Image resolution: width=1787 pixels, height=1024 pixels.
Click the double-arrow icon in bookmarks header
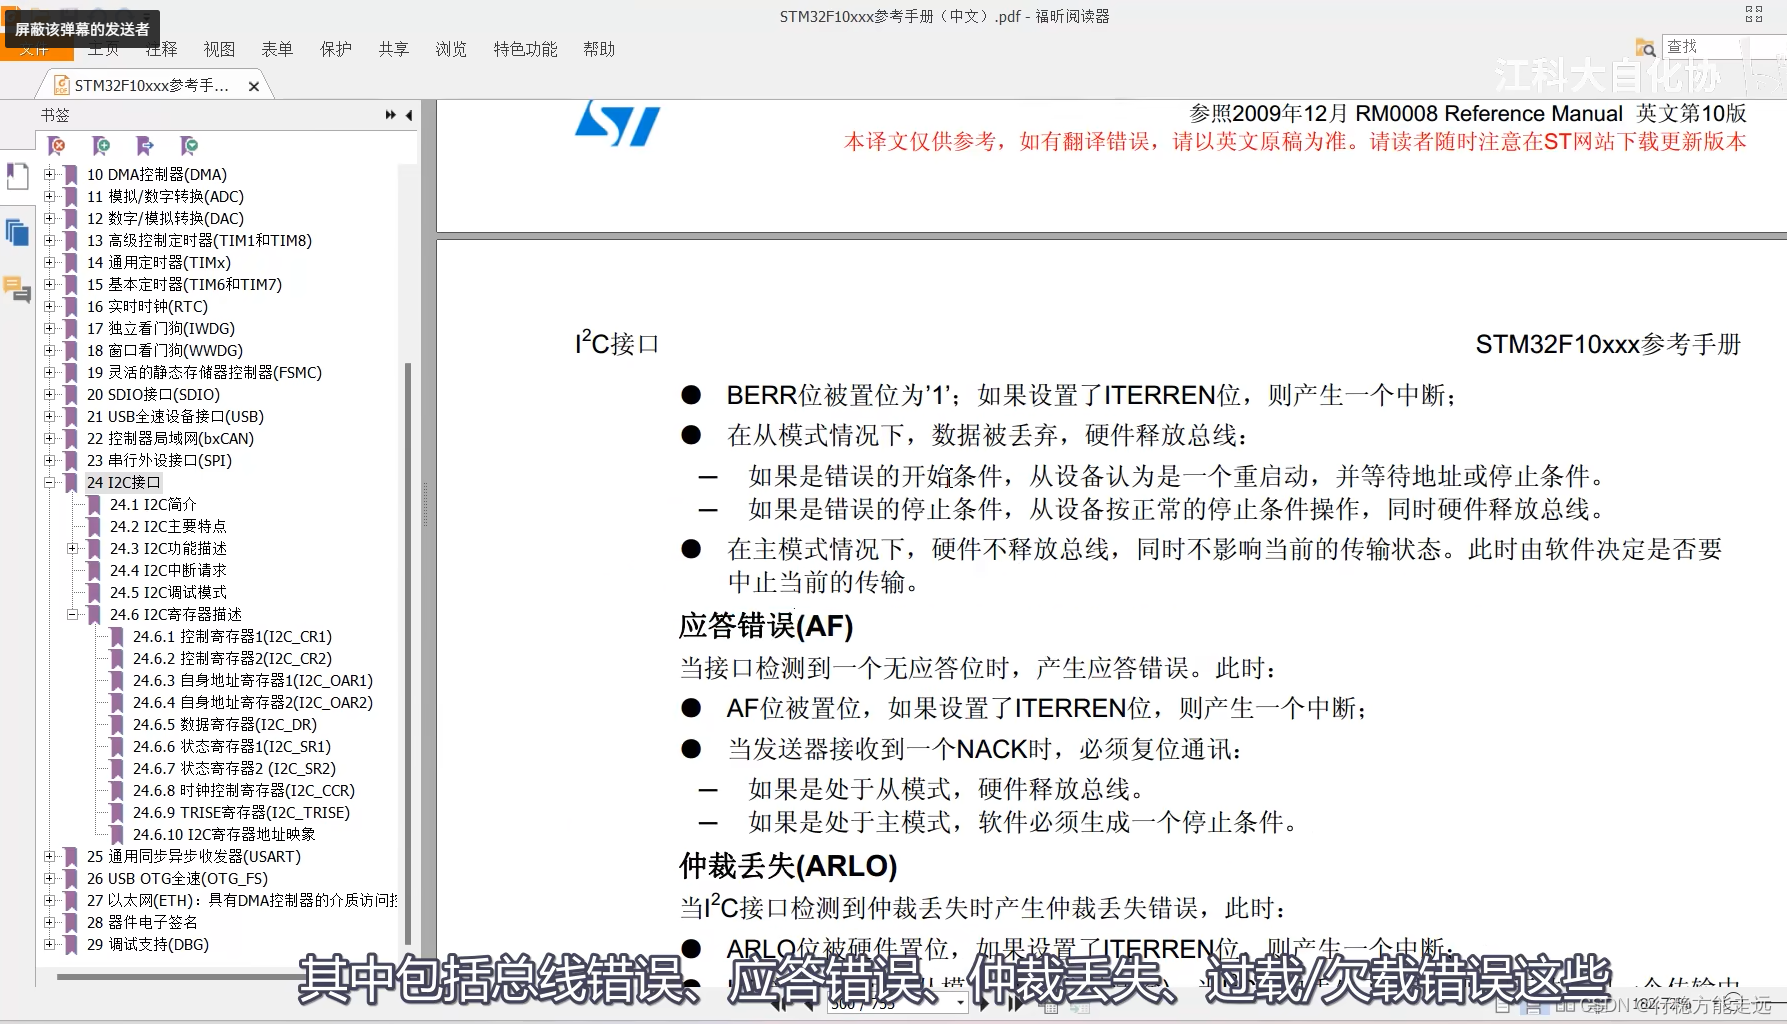390,115
